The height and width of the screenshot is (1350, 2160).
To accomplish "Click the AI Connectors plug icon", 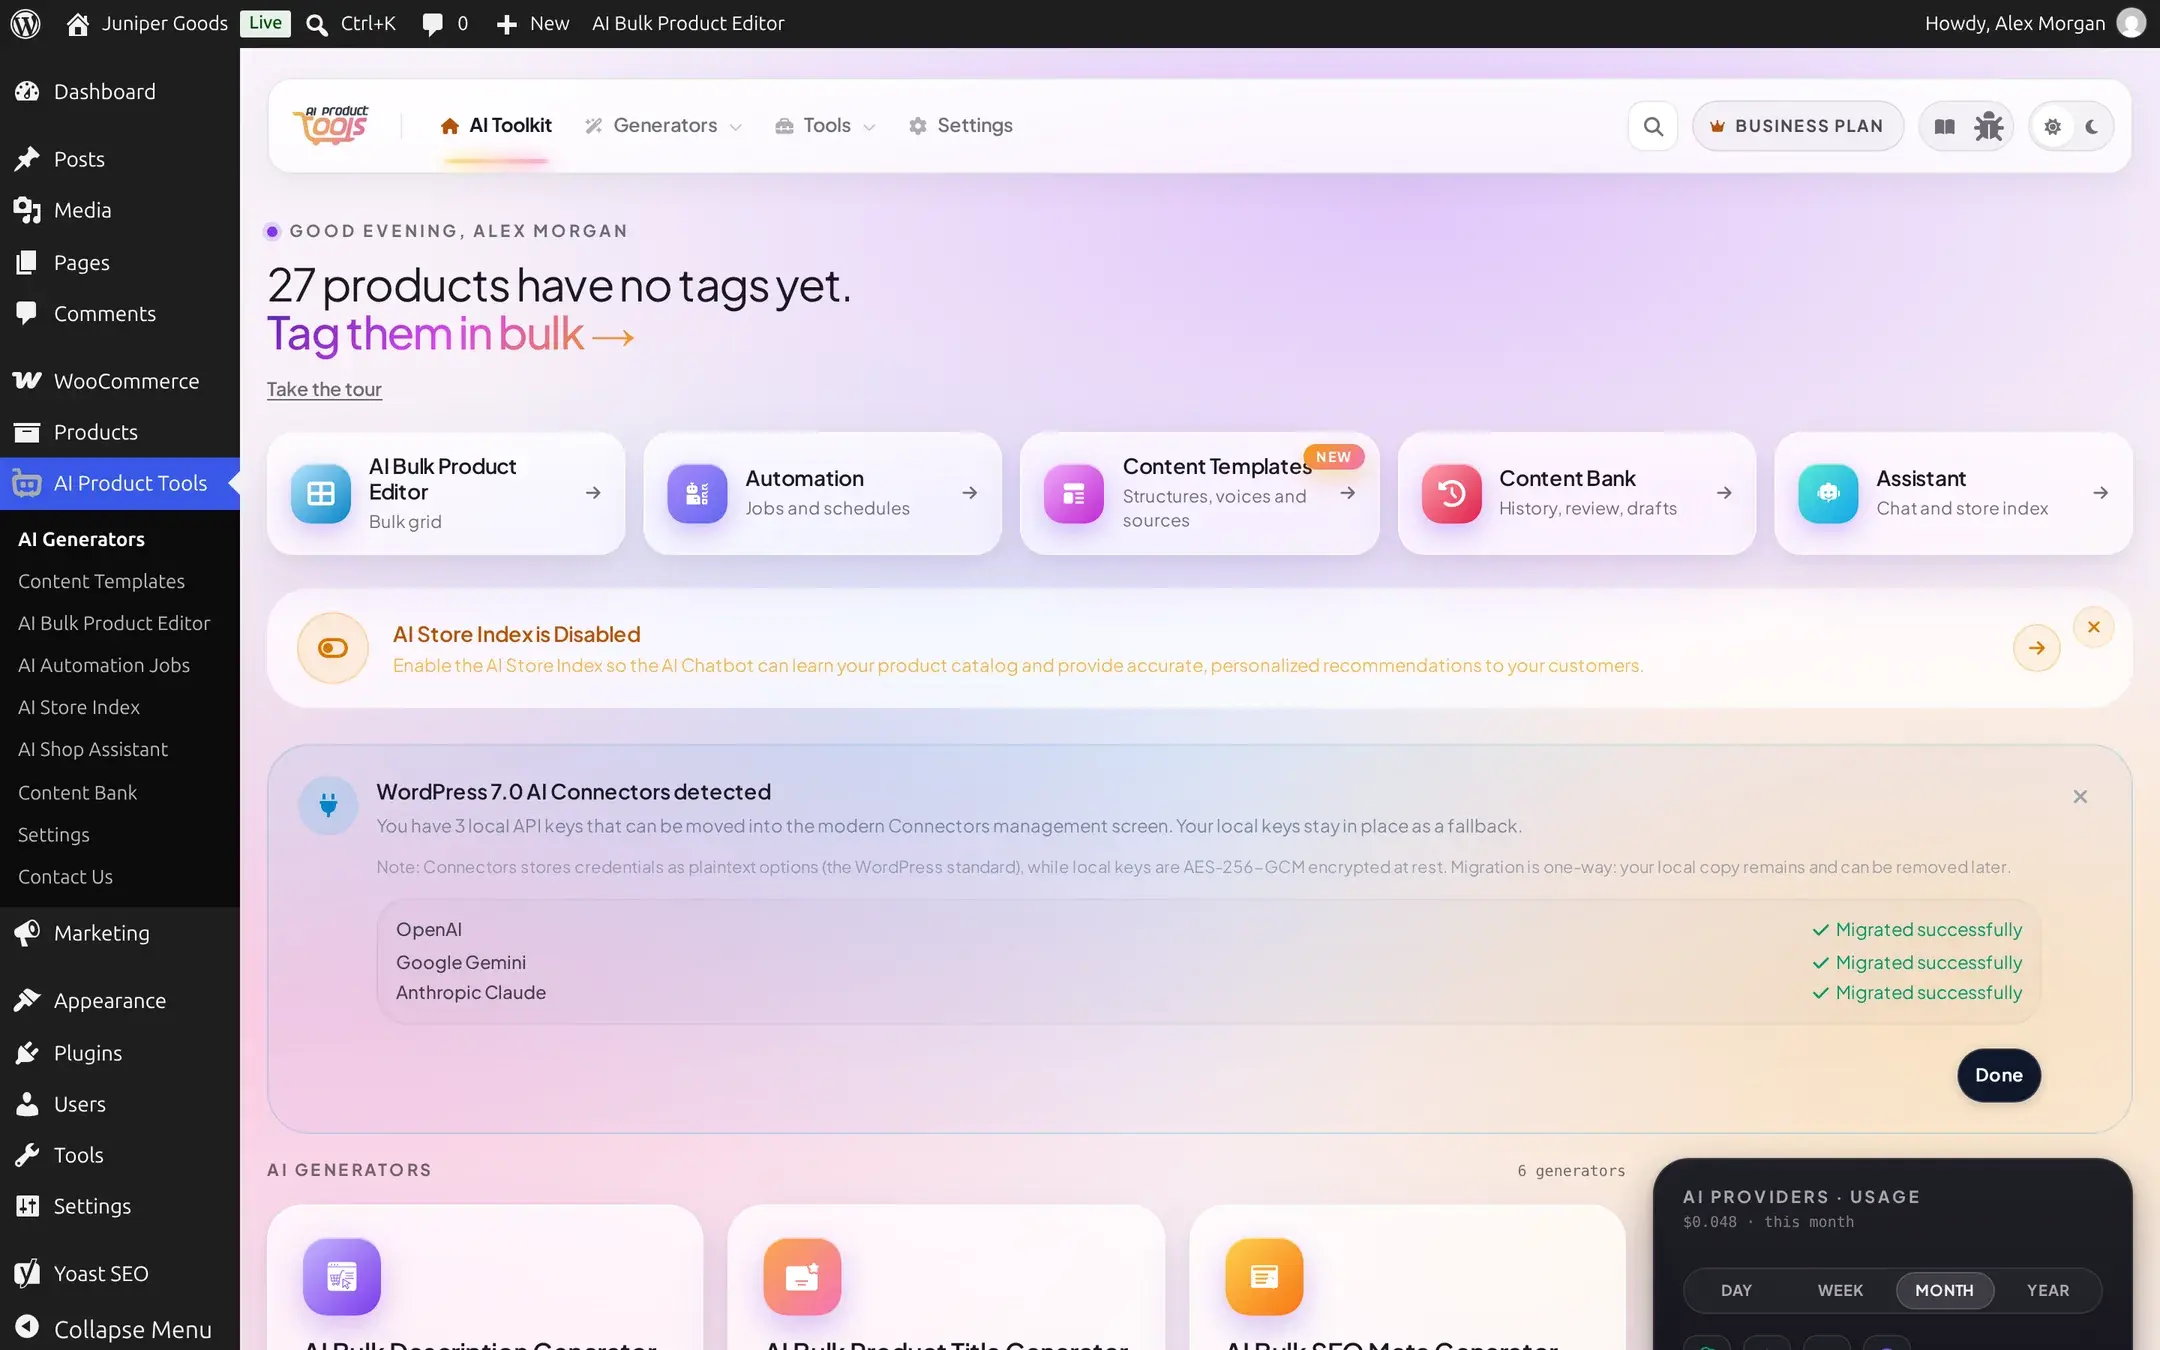I will [x=328, y=805].
